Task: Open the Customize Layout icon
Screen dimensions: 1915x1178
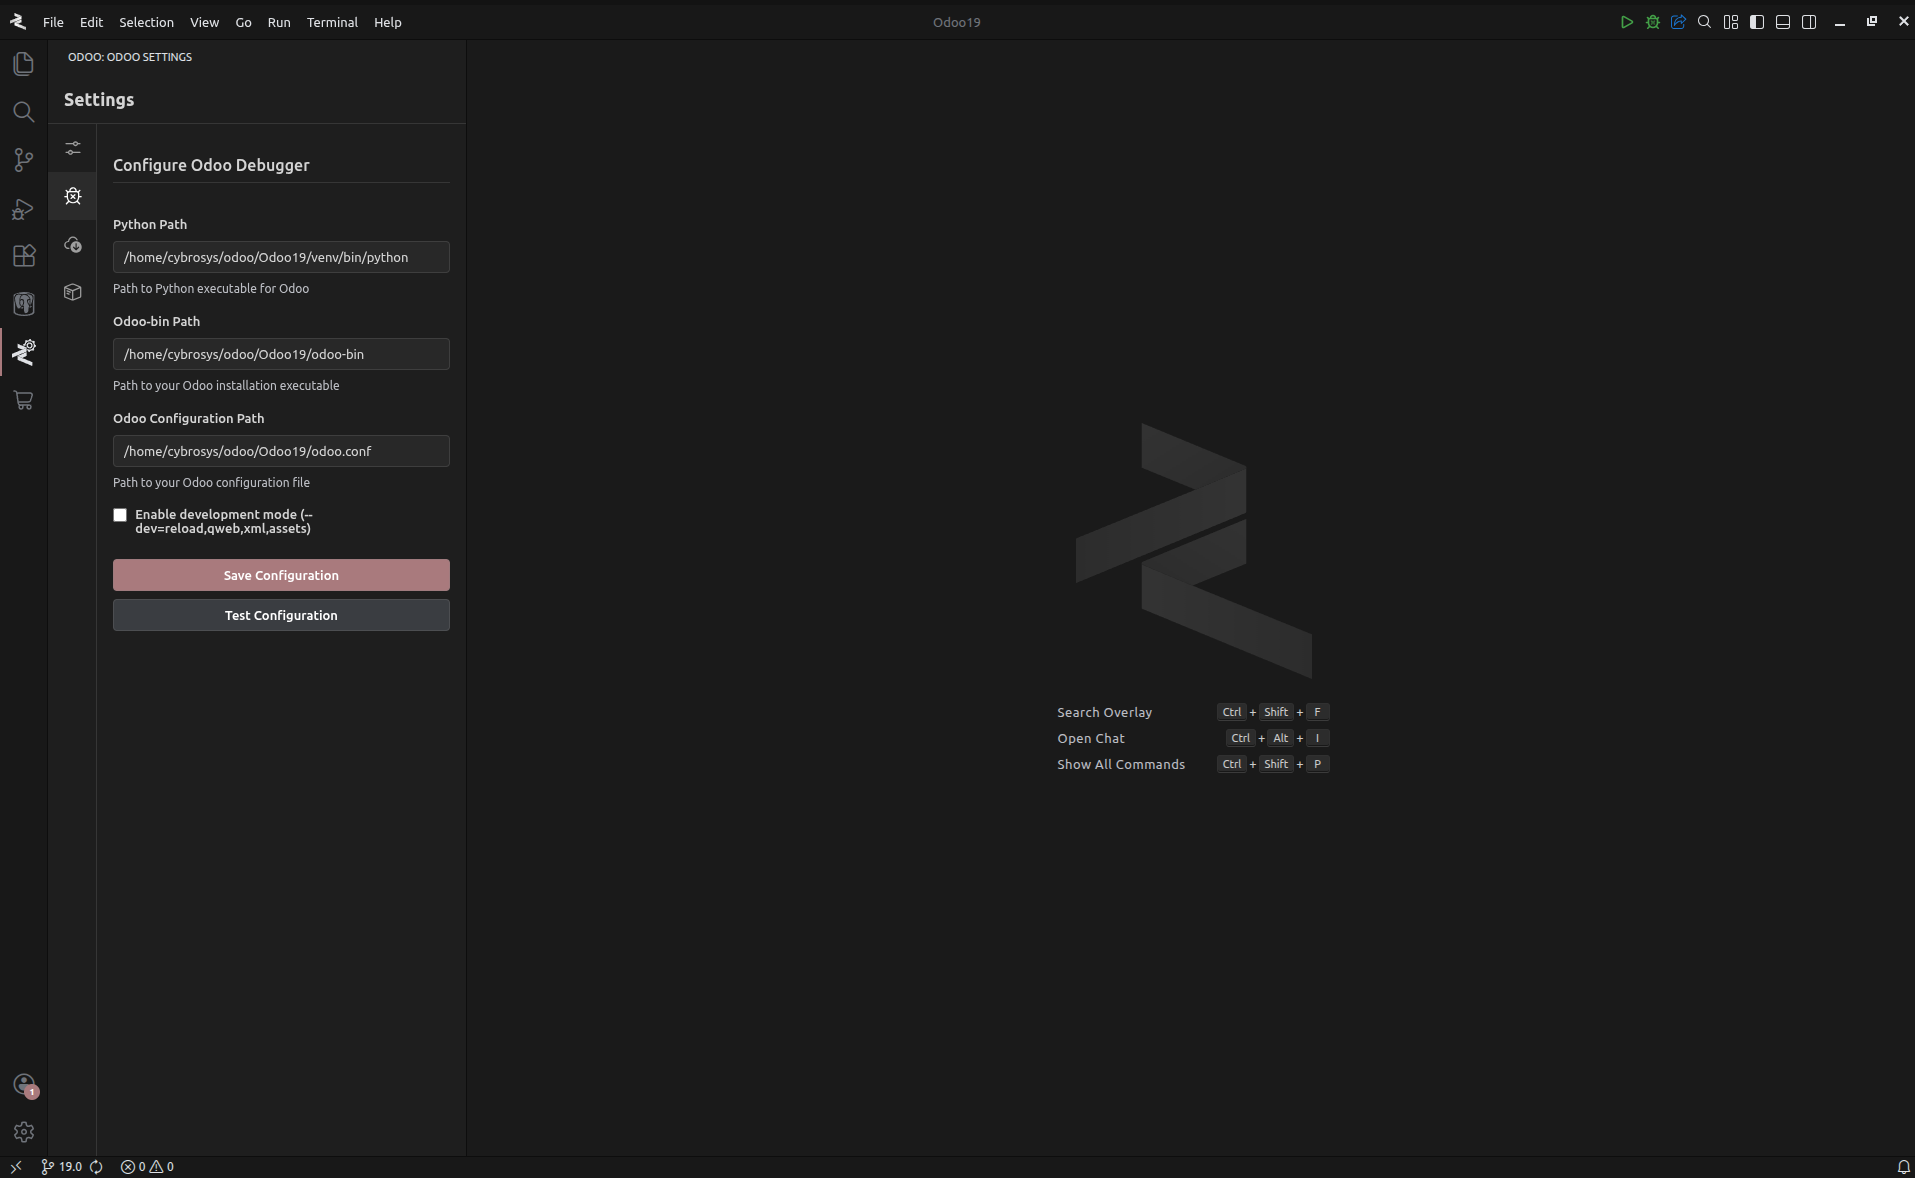Action: (x=1731, y=22)
